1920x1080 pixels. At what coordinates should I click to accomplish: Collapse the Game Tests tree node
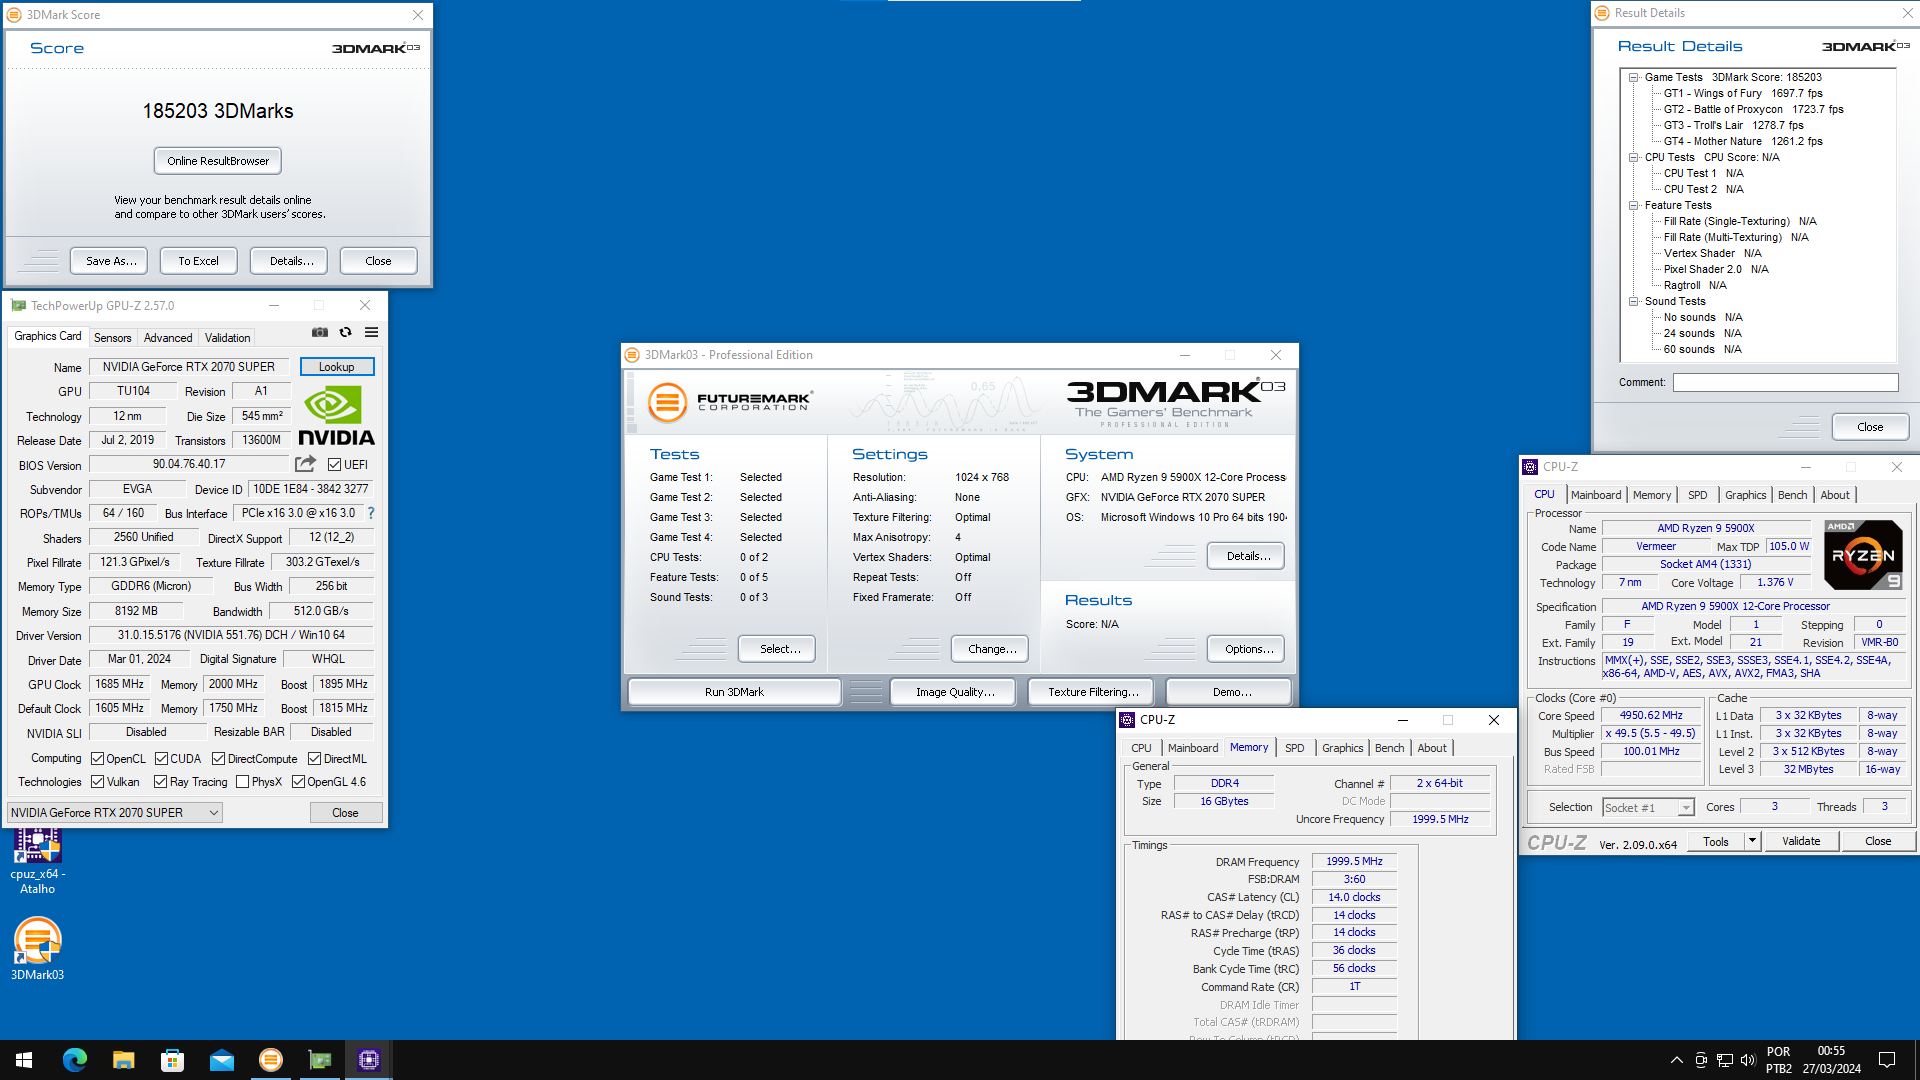point(1633,77)
